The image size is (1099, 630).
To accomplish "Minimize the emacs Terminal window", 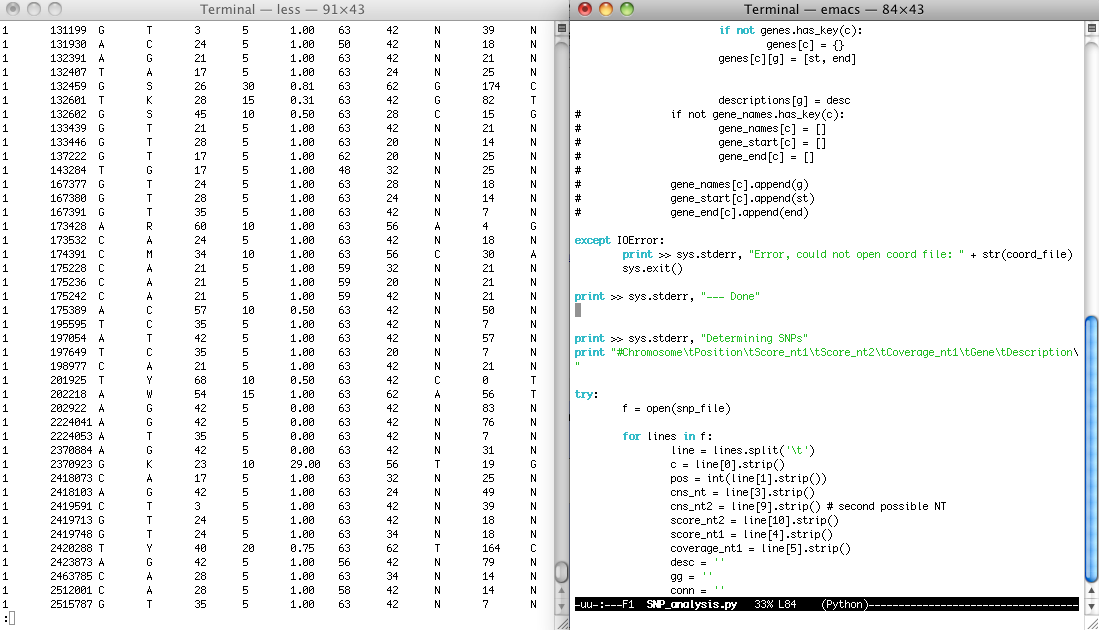I will tap(606, 9).
